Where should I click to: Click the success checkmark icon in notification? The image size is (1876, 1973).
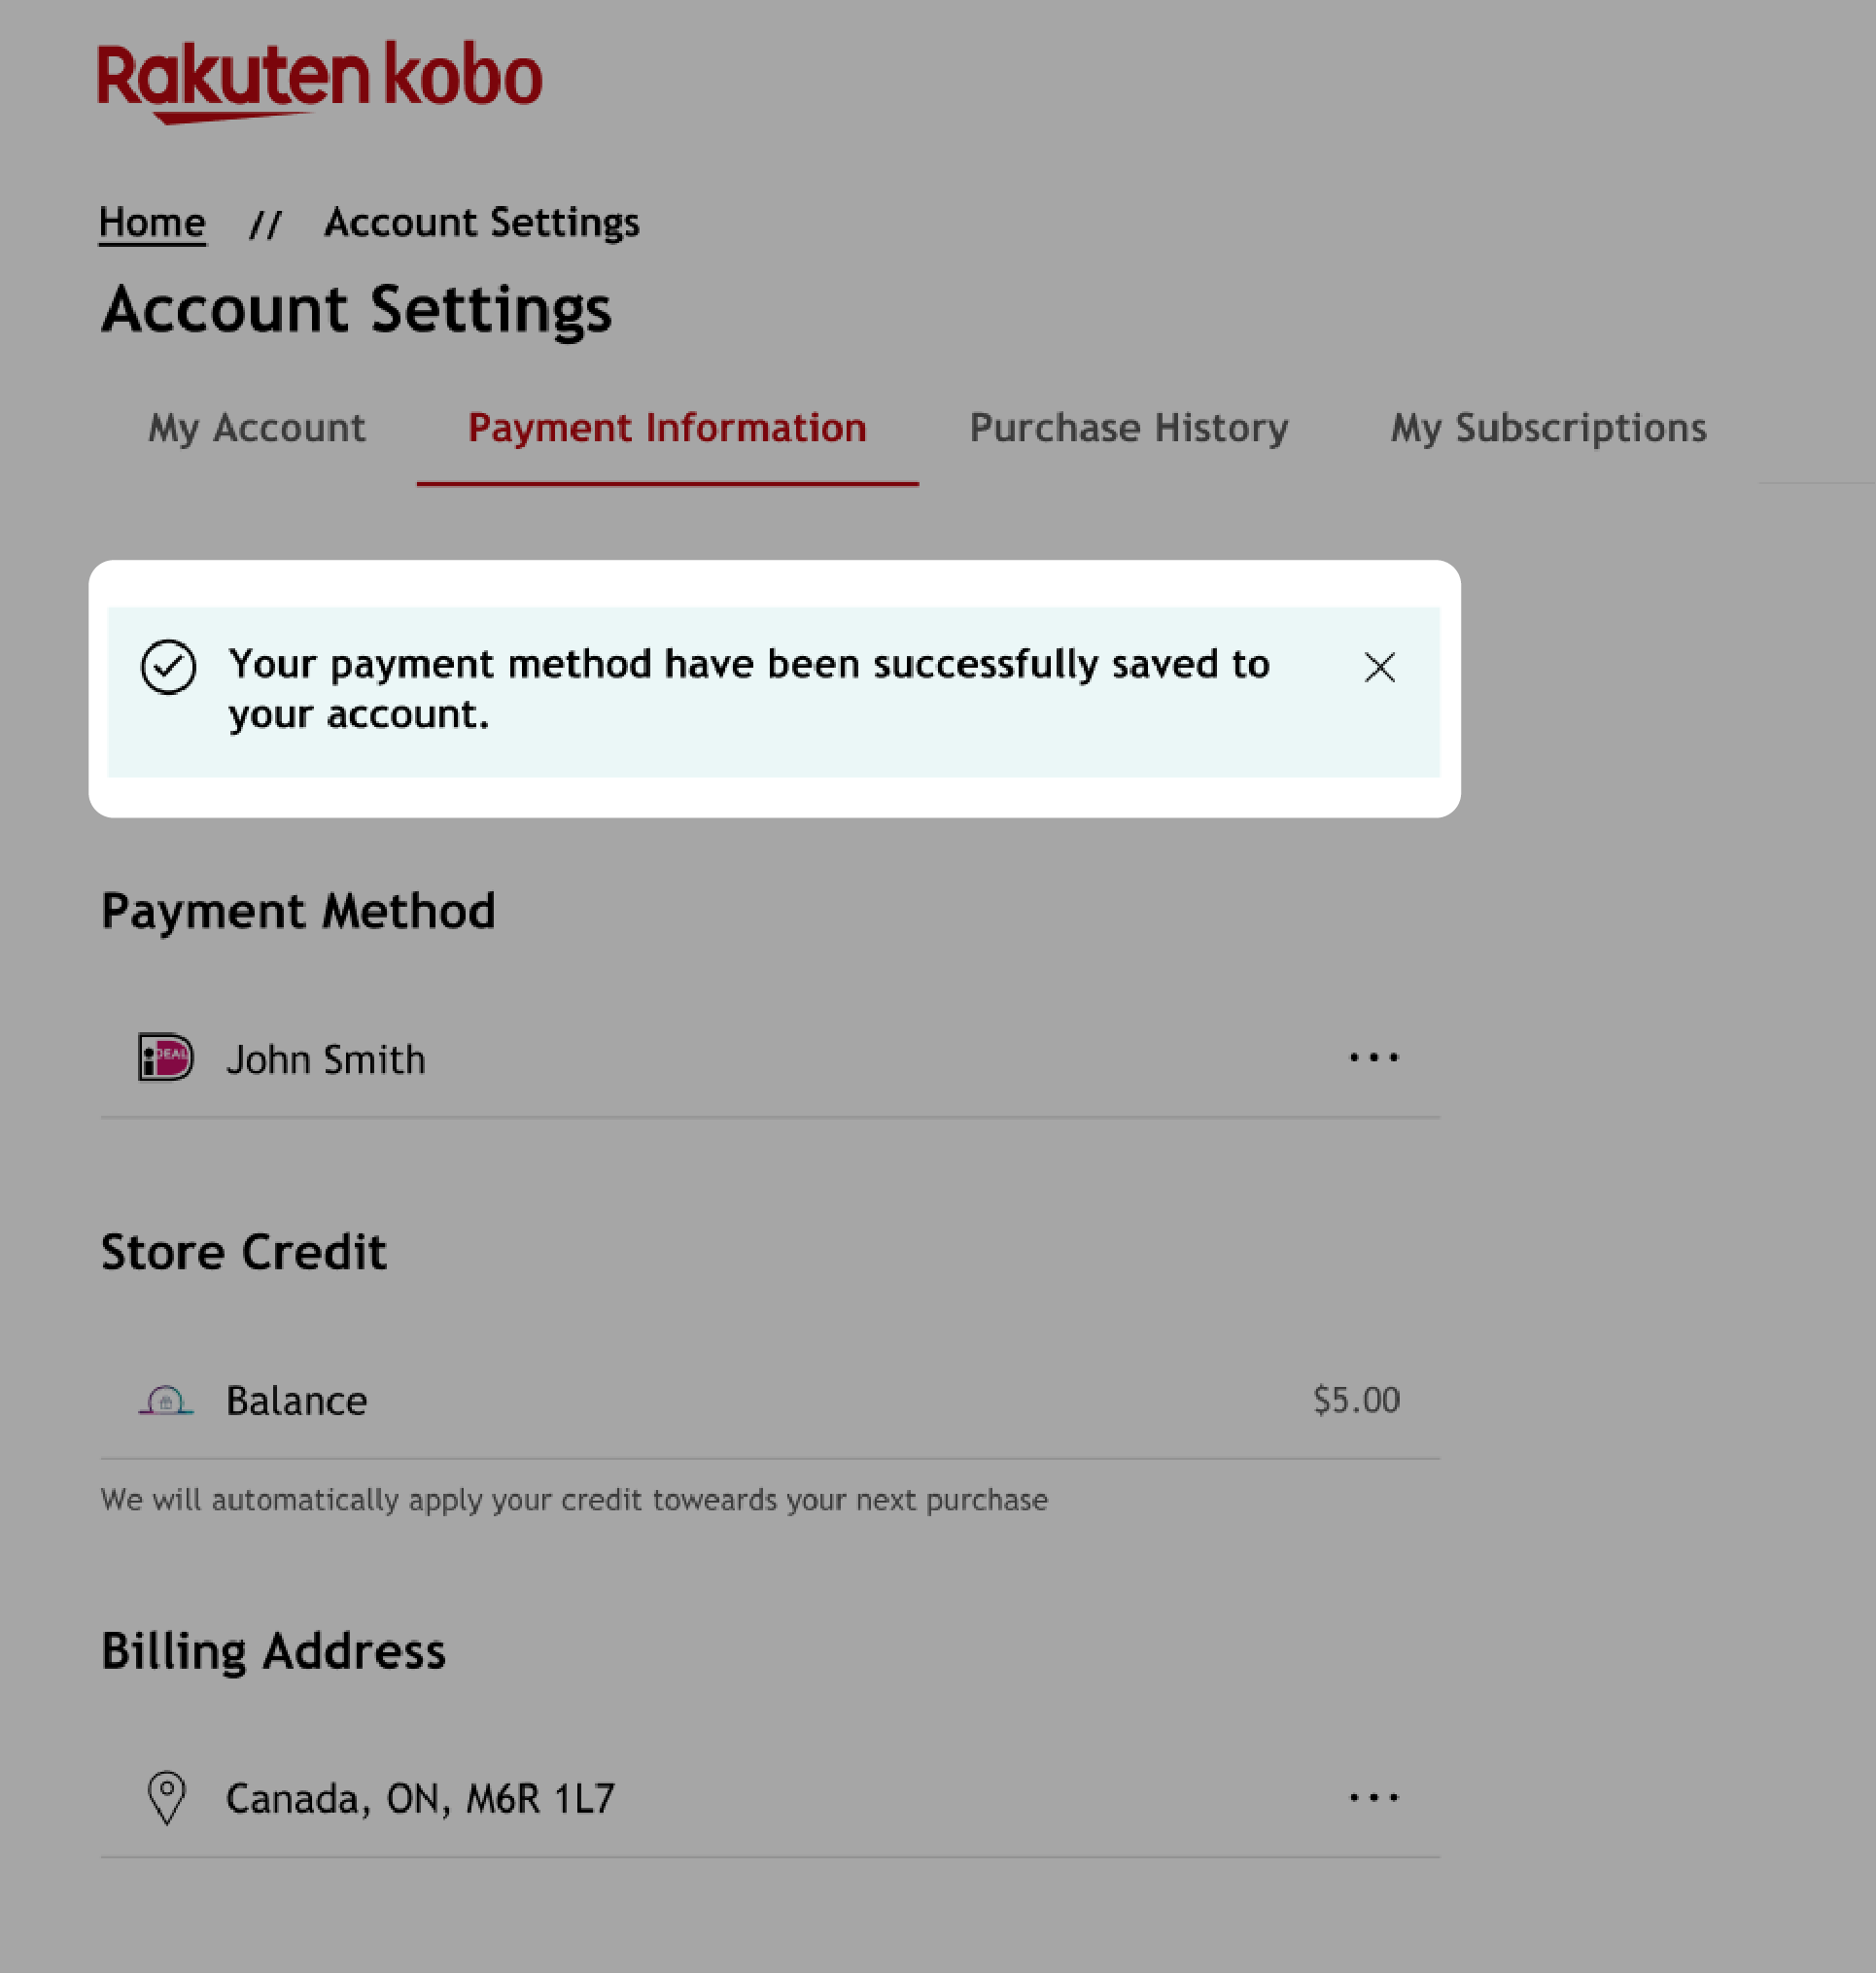coord(167,666)
